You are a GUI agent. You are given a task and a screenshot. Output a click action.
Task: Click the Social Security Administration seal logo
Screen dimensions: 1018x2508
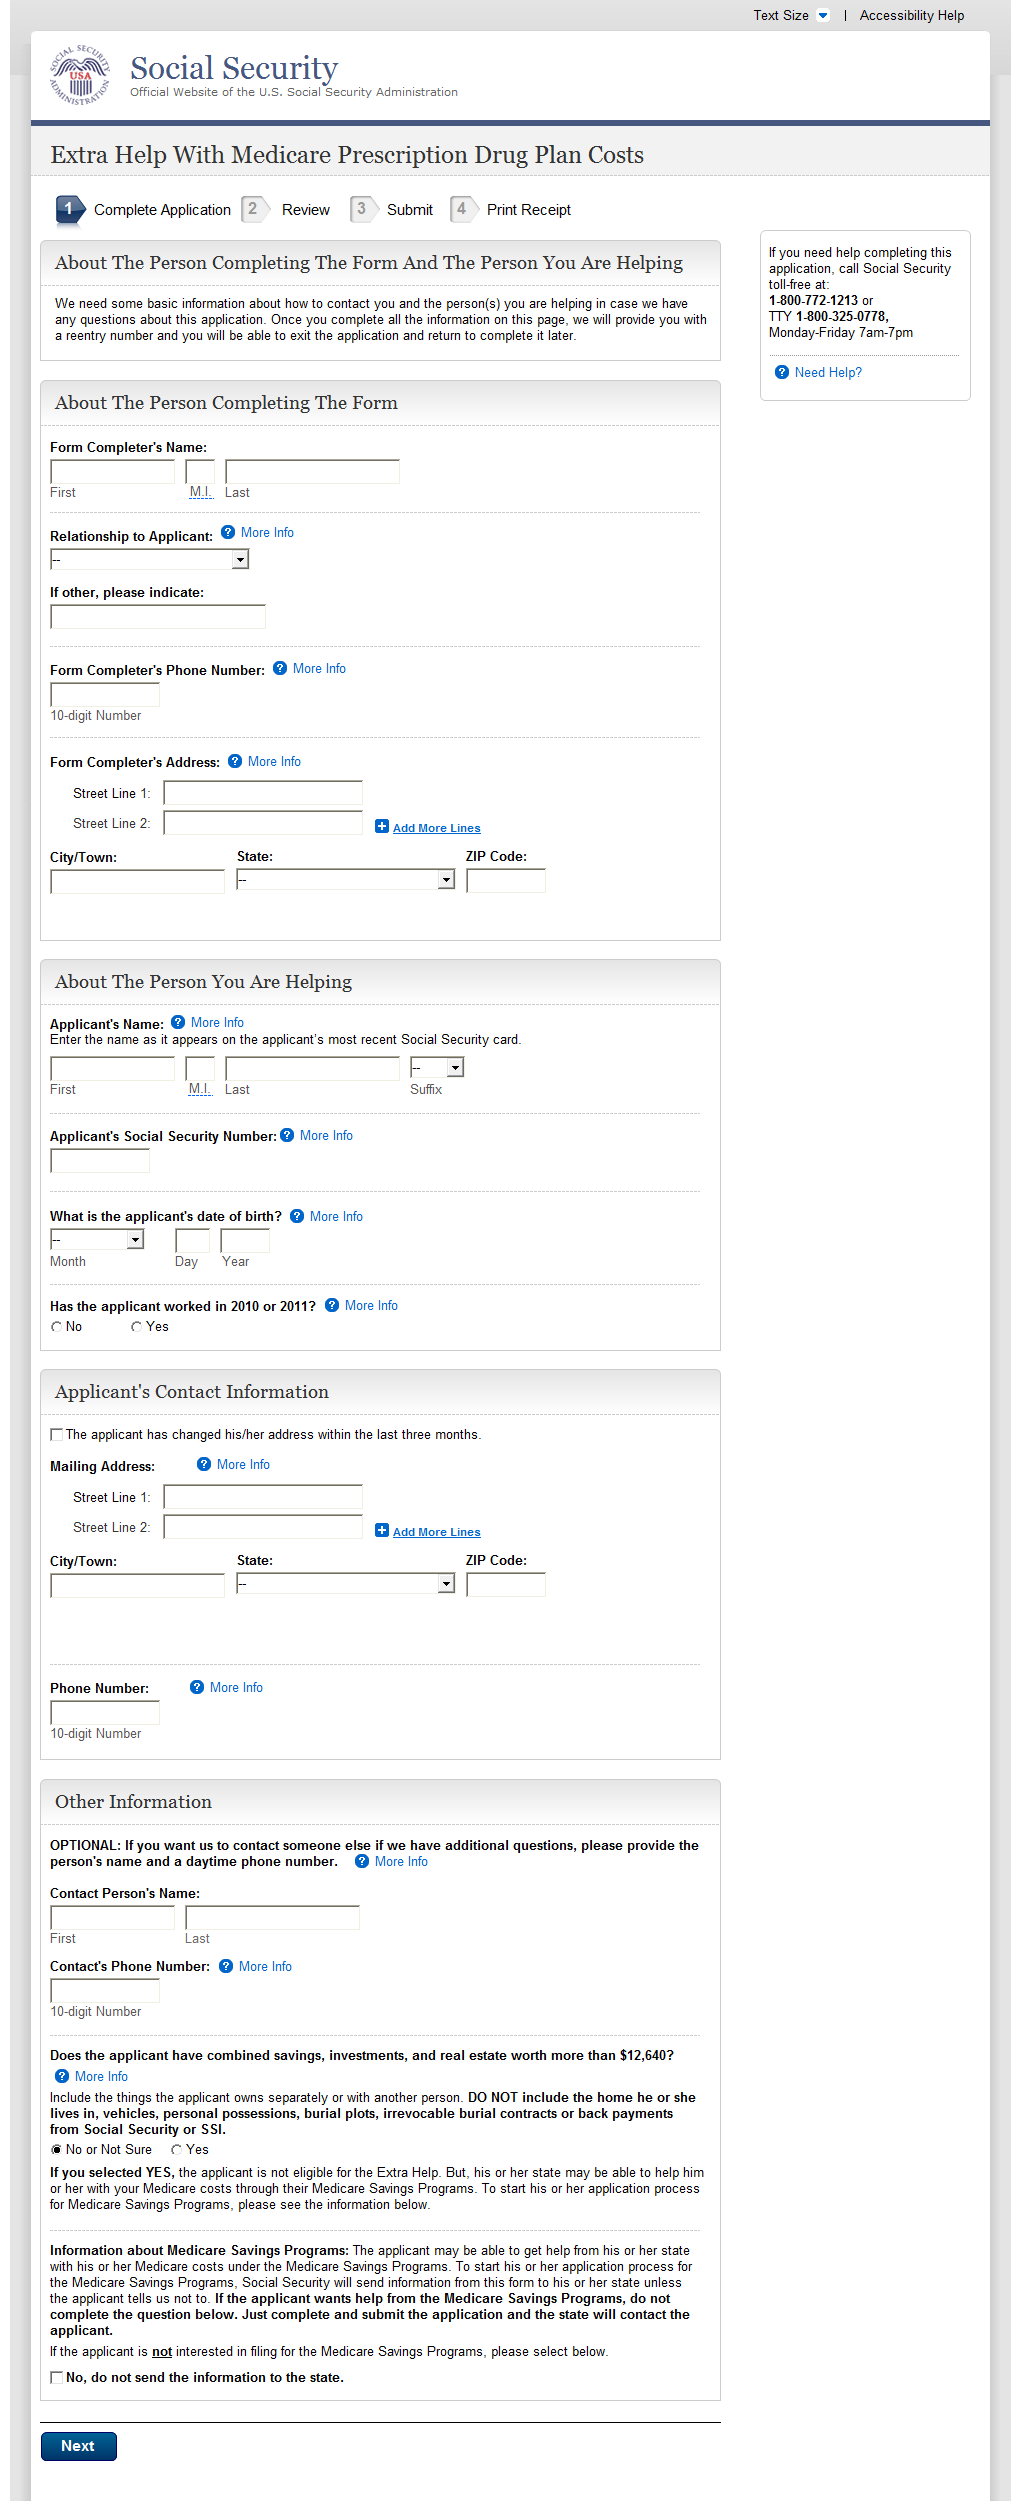(80, 76)
